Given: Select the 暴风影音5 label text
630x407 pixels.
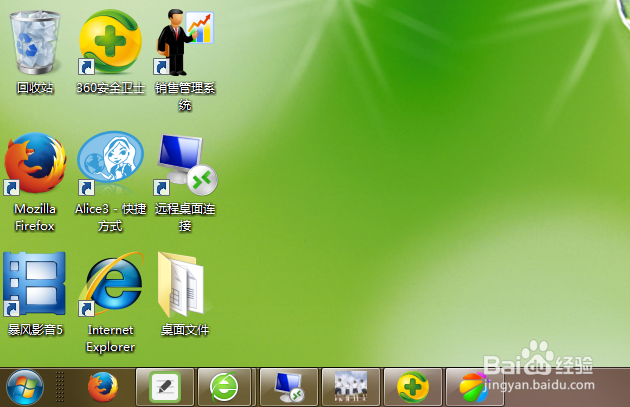Looking at the screenshot, I should coord(35,330).
